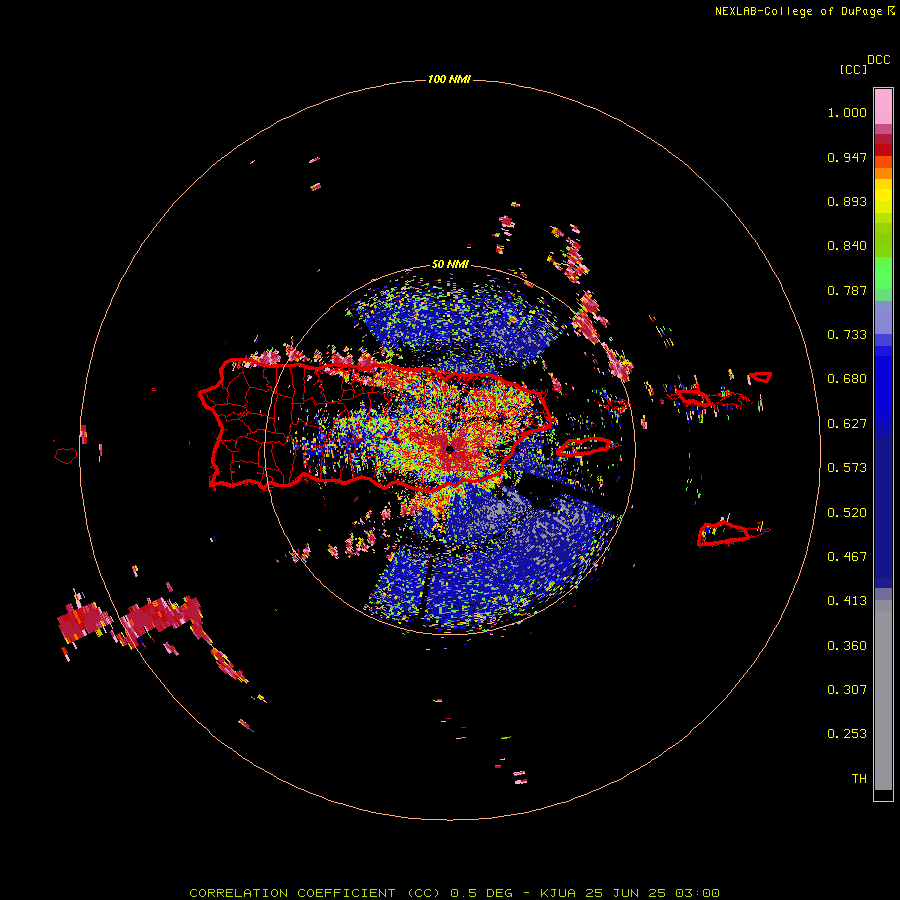
Task: Click the Correlation Coefficient caption at bottom
Action: pyautogui.click(x=454, y=893)
